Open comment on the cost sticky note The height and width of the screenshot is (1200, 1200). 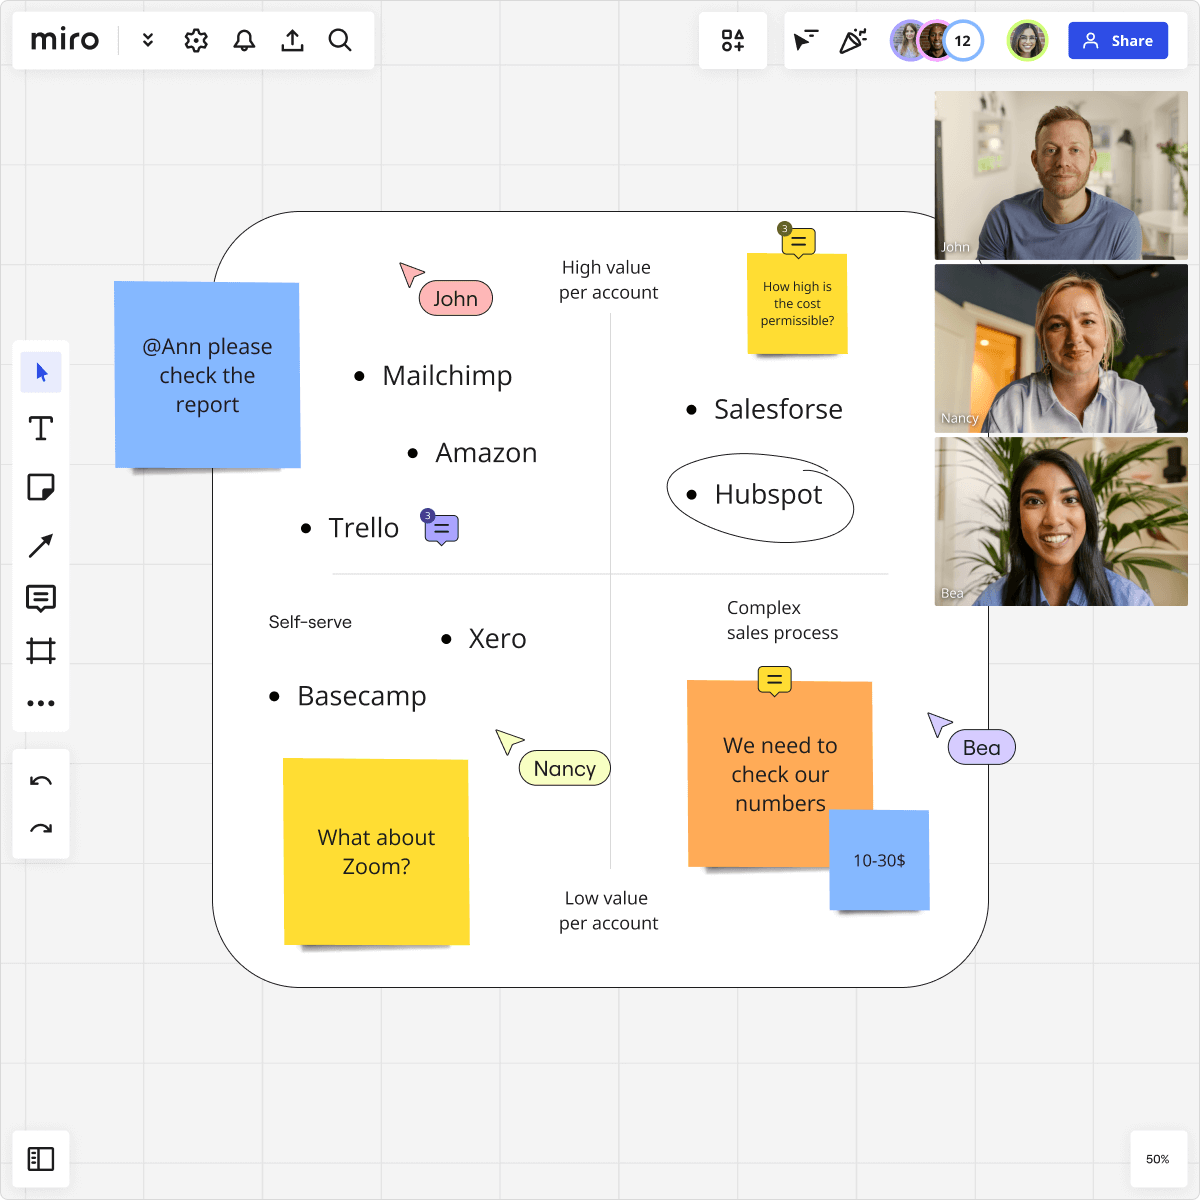798,241
